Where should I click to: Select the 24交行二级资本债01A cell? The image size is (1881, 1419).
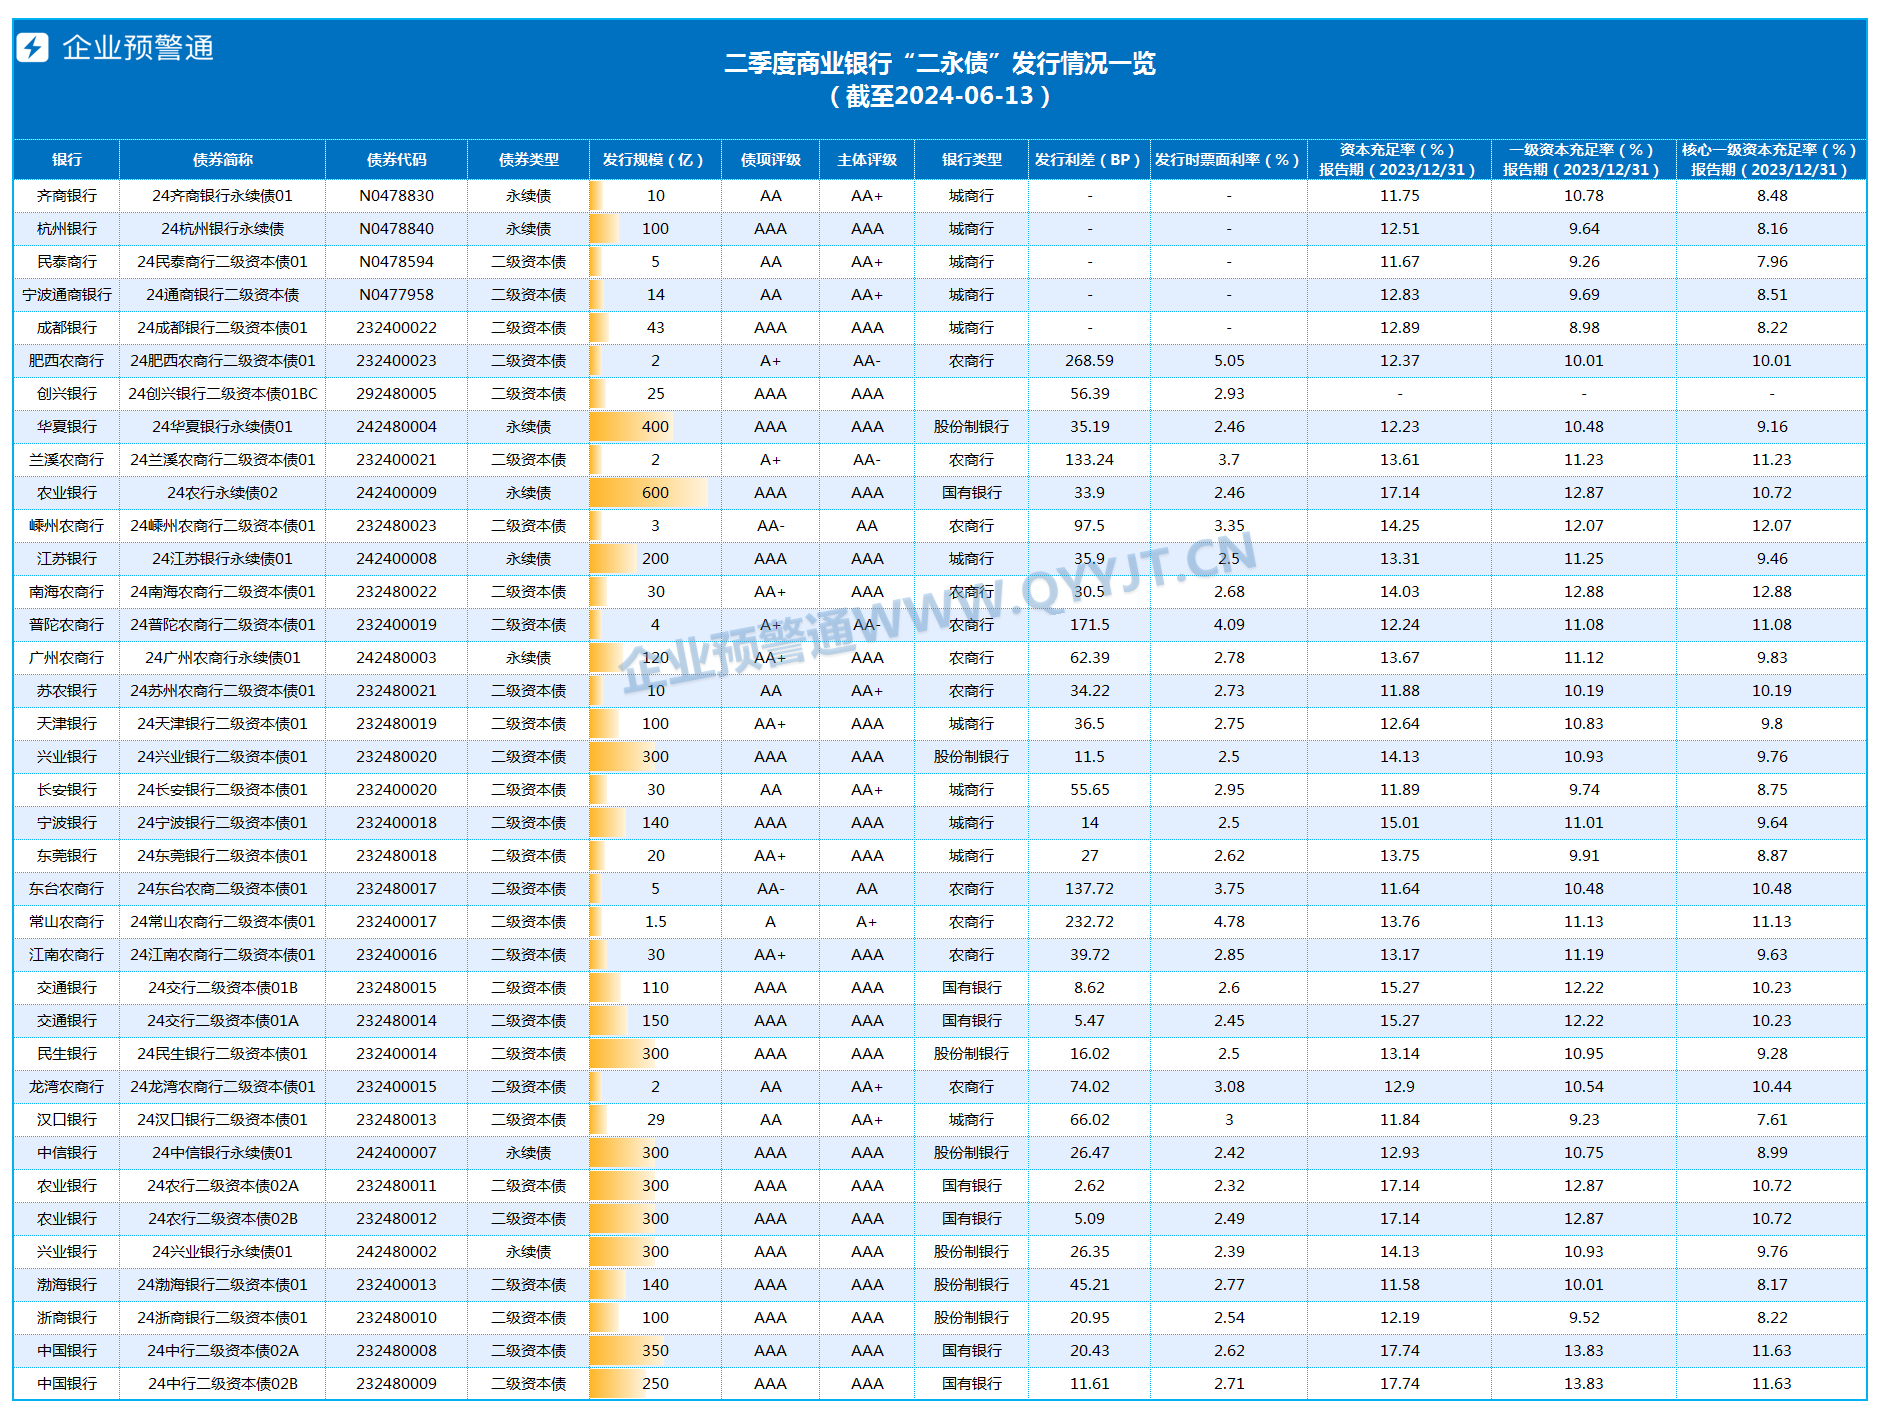[223, 1021]
